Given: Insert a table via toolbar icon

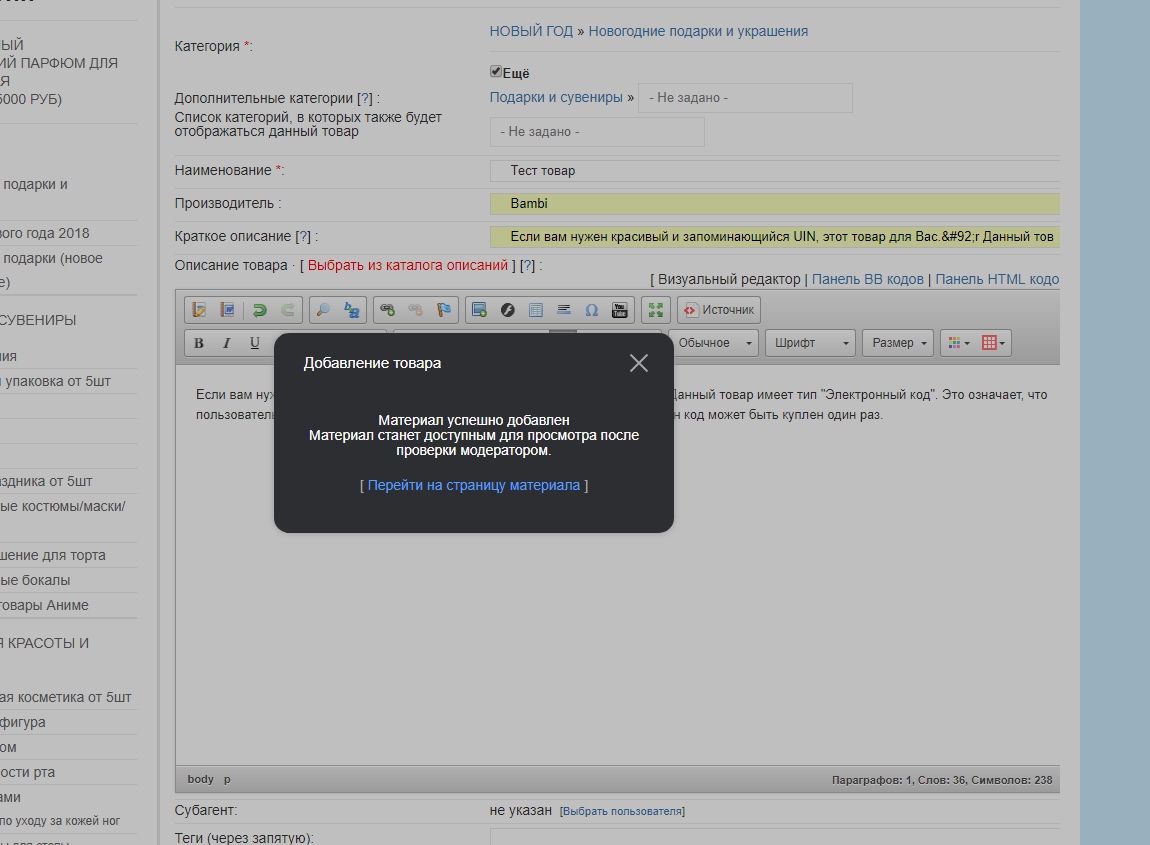Looking at the screenshot, I should coord(535,310).
